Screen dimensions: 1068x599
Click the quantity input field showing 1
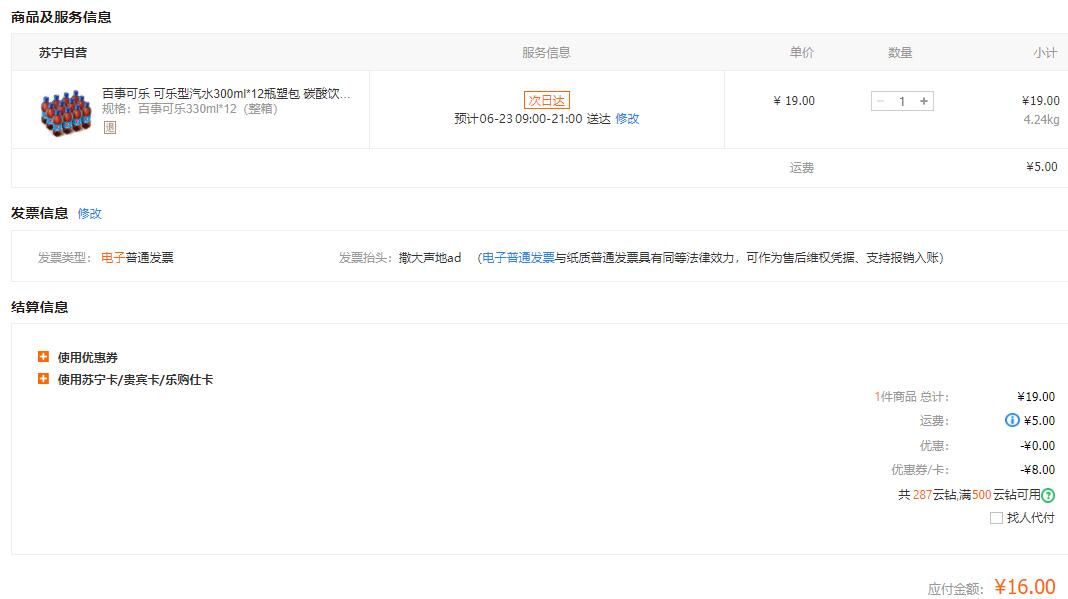(x=902, y=102)
